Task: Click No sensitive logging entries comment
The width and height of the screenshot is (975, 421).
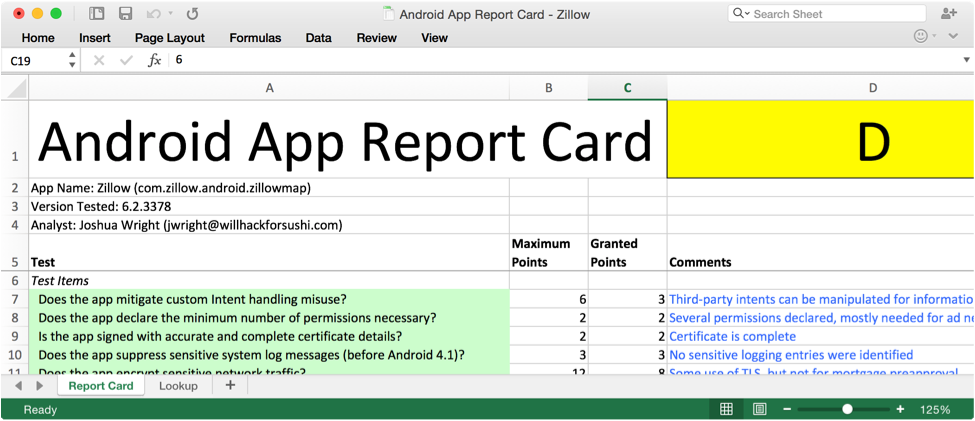Action: coord(791,355)
